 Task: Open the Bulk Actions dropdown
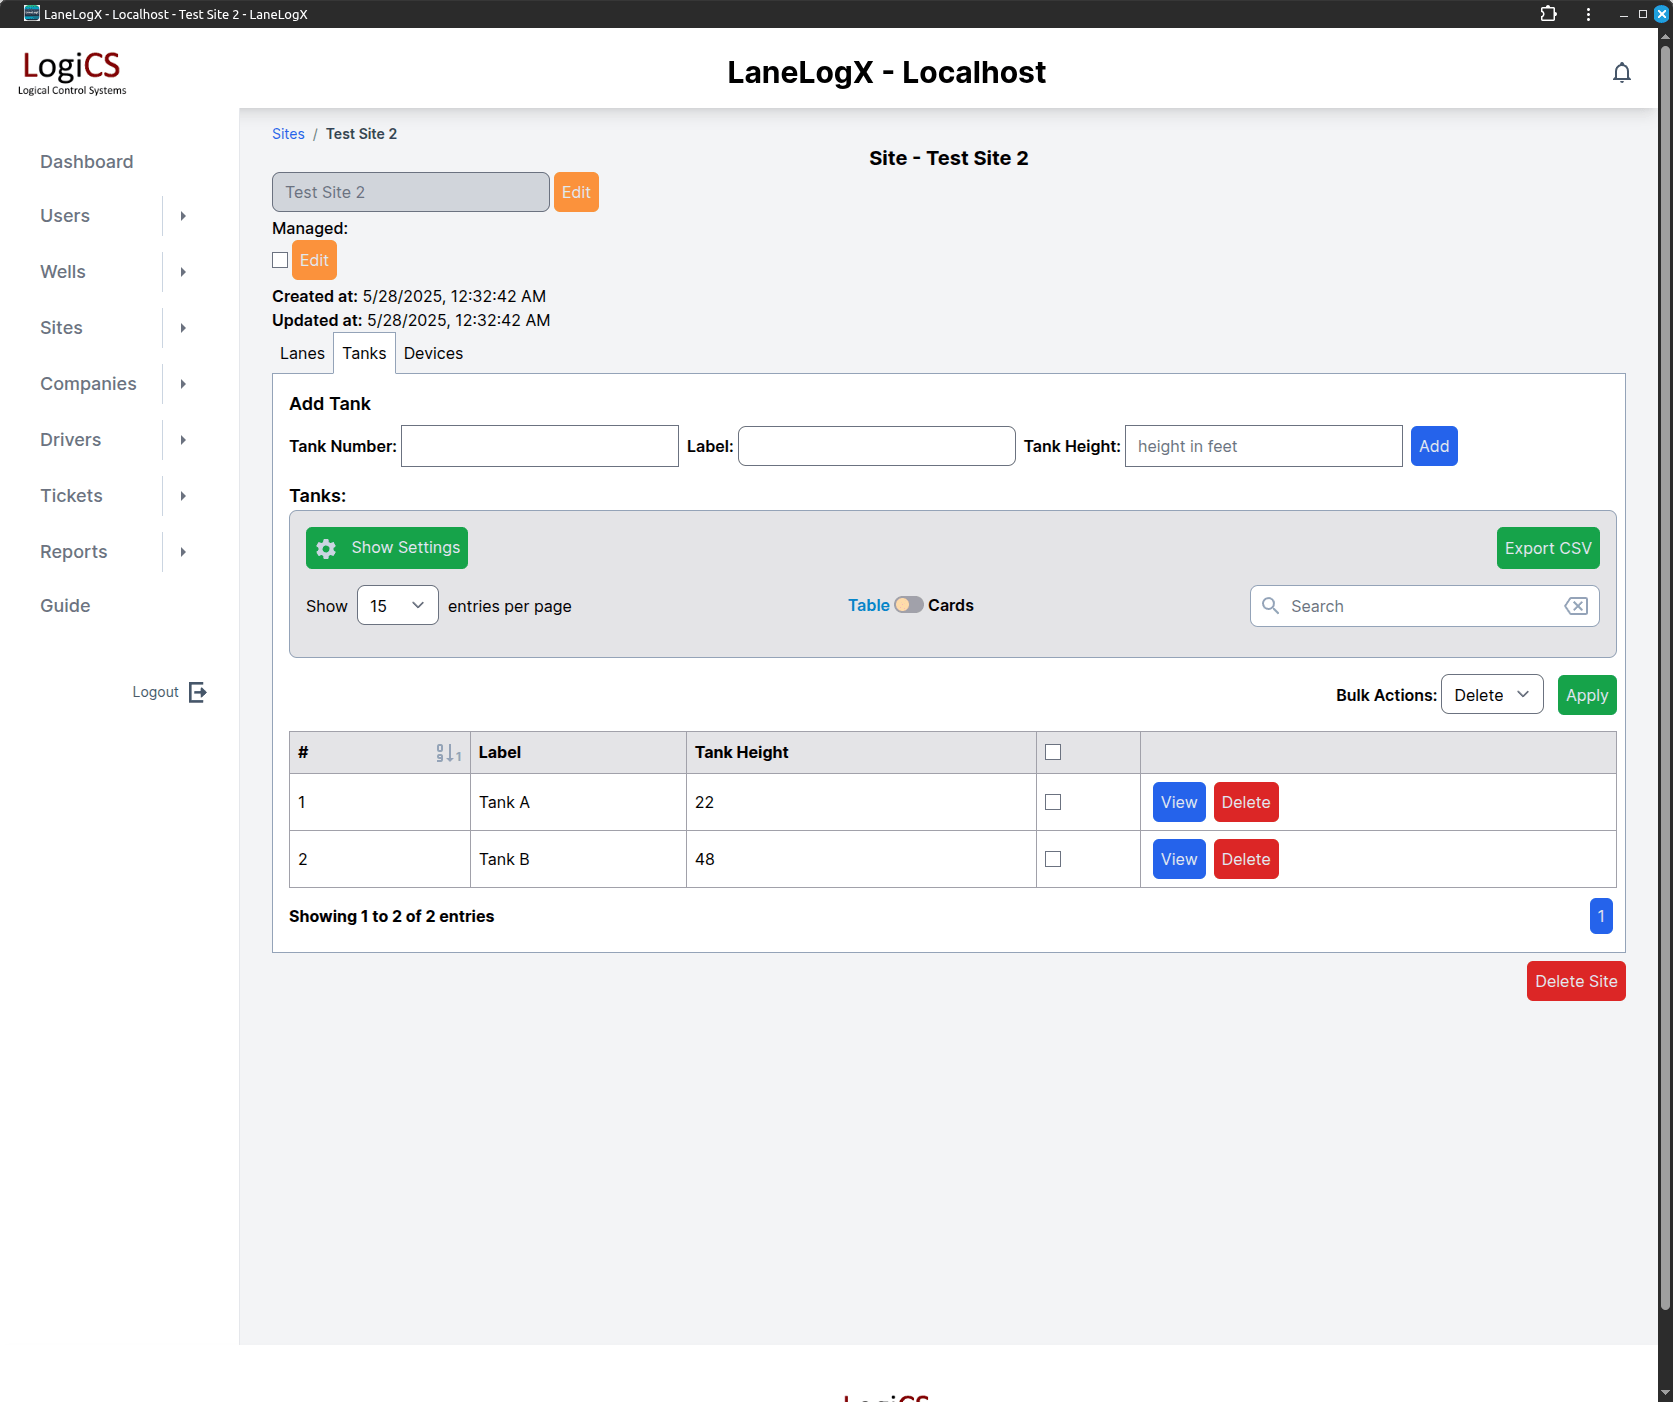1491,695
